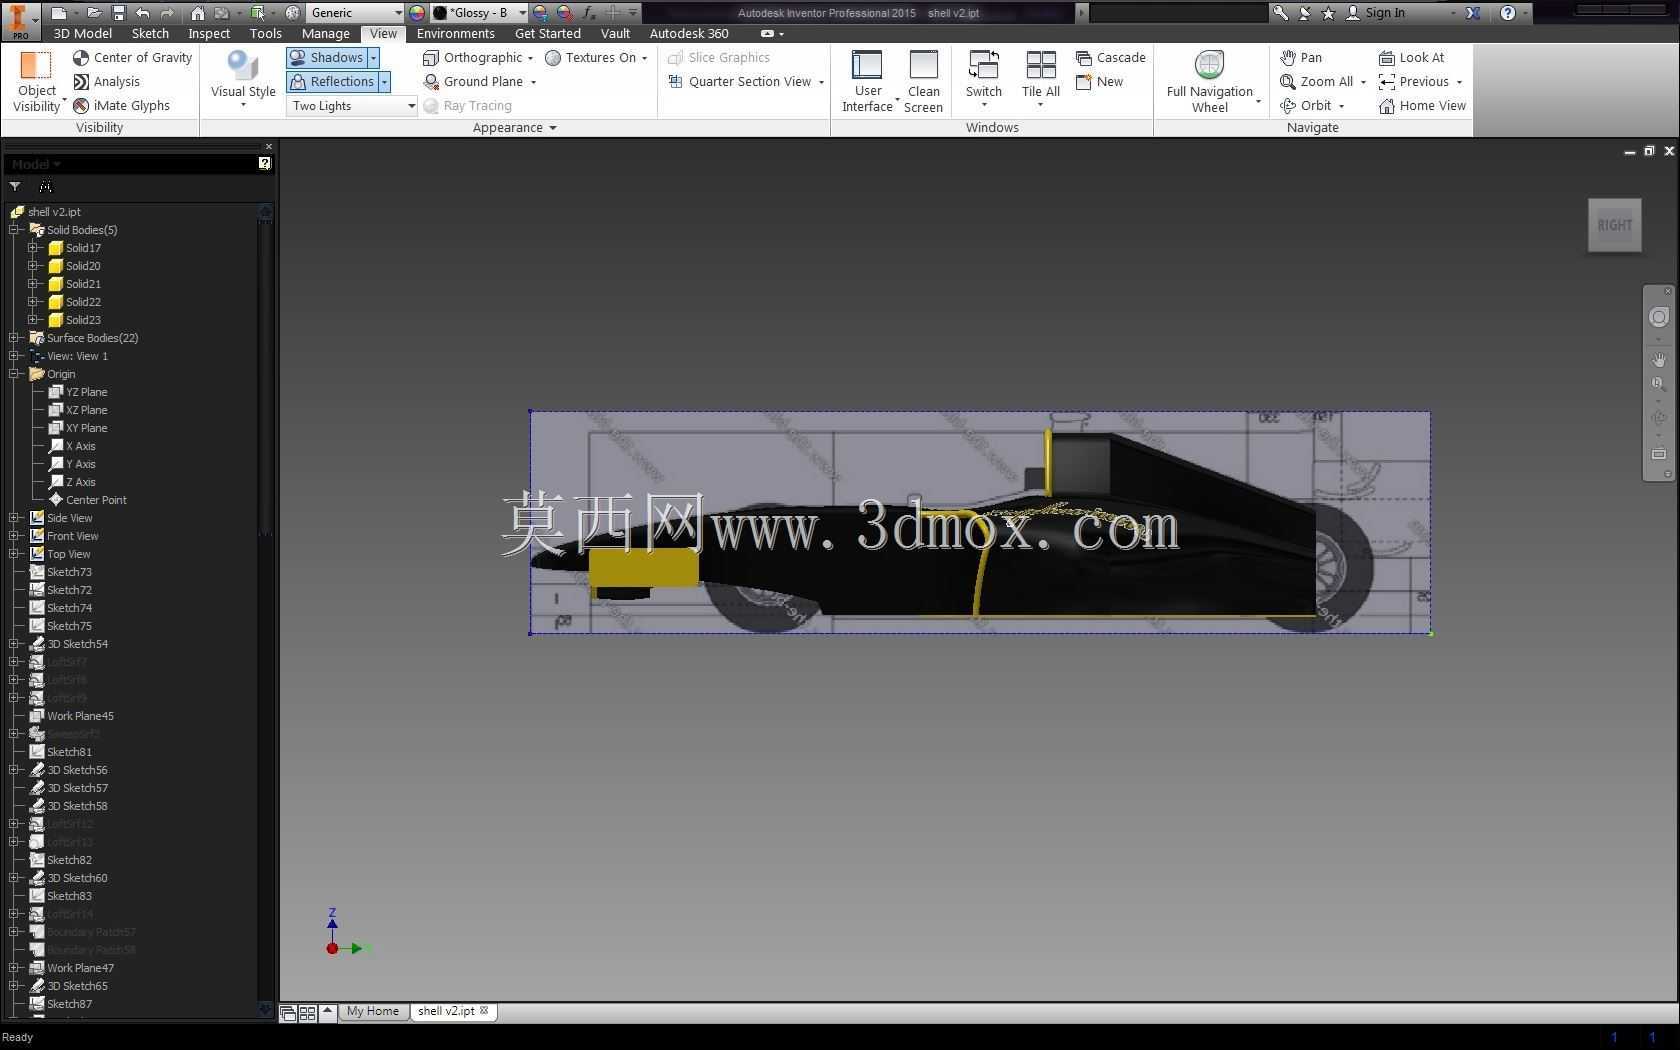This screenshot has width=1680, height=1050.
Task: Expand the Solid17 tree node
Action: pos(33,248)
